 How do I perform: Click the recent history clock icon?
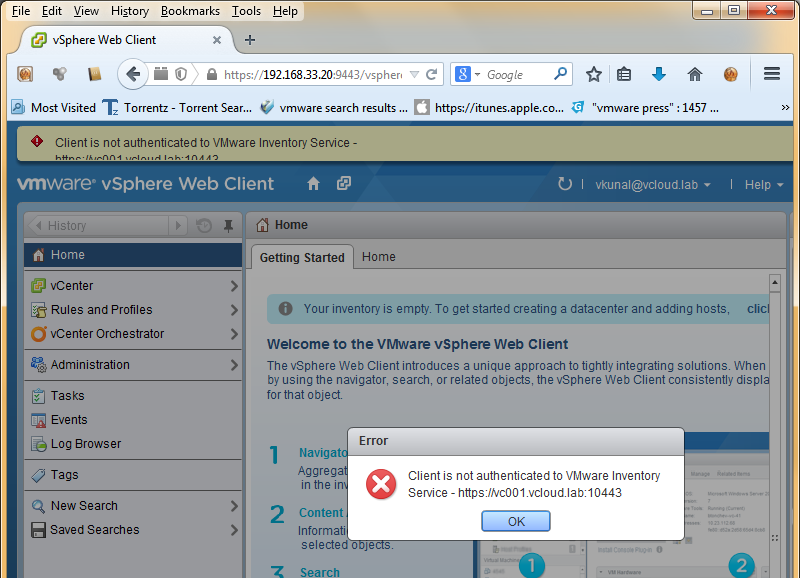point(204,225)
